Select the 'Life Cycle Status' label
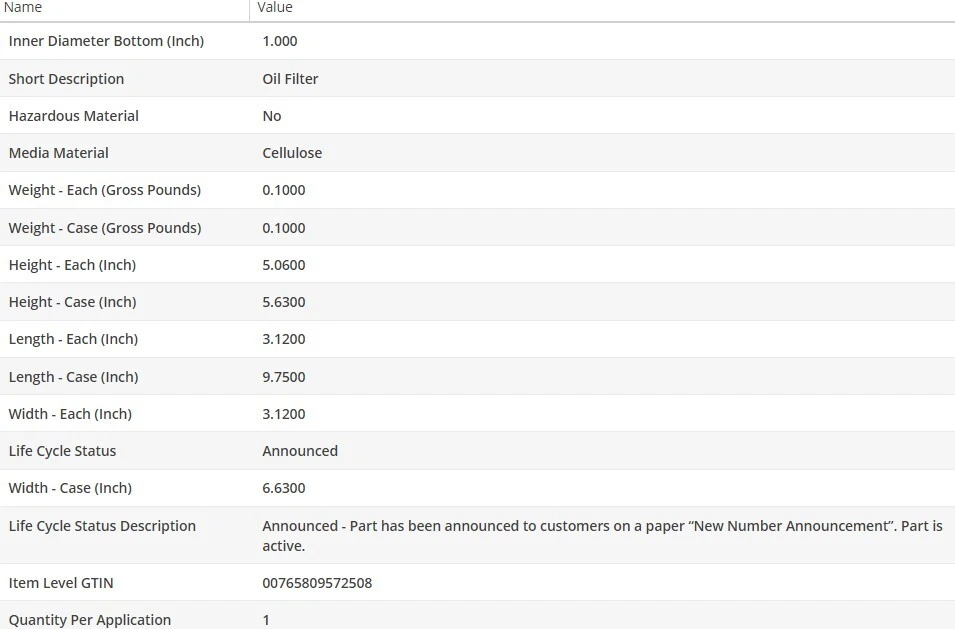 62,451
